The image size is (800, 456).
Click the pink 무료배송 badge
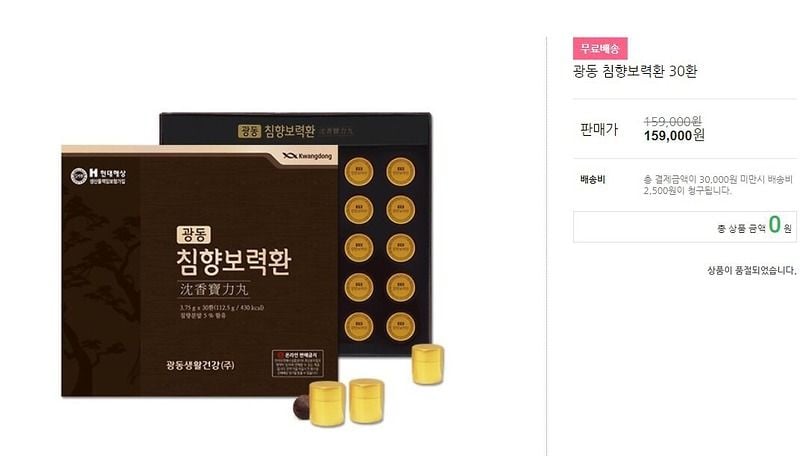(x=600, y=48)
